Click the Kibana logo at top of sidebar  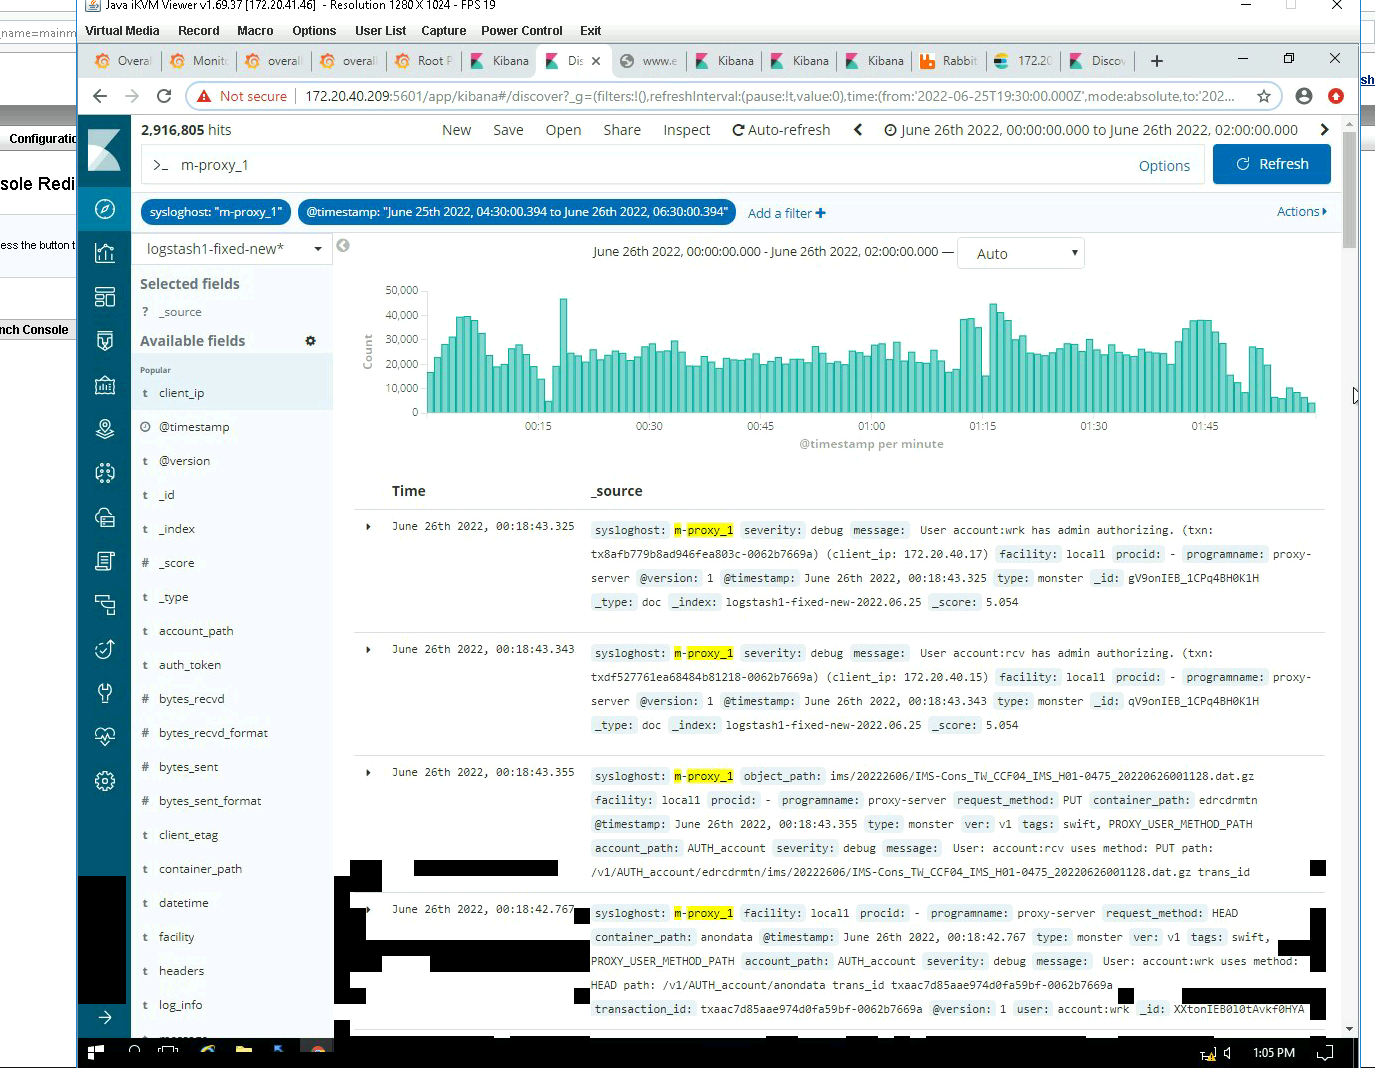(105, 151)
